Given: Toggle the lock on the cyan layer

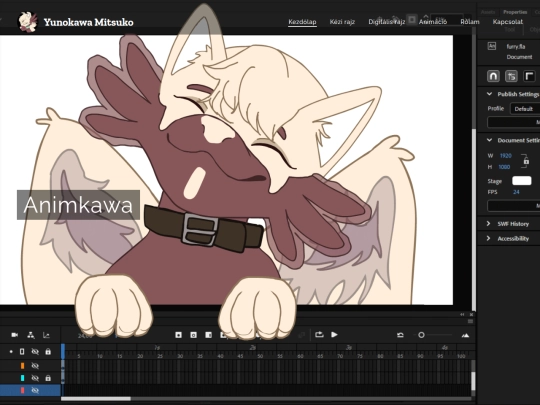Looking at the screenshot, I should 48,378.
